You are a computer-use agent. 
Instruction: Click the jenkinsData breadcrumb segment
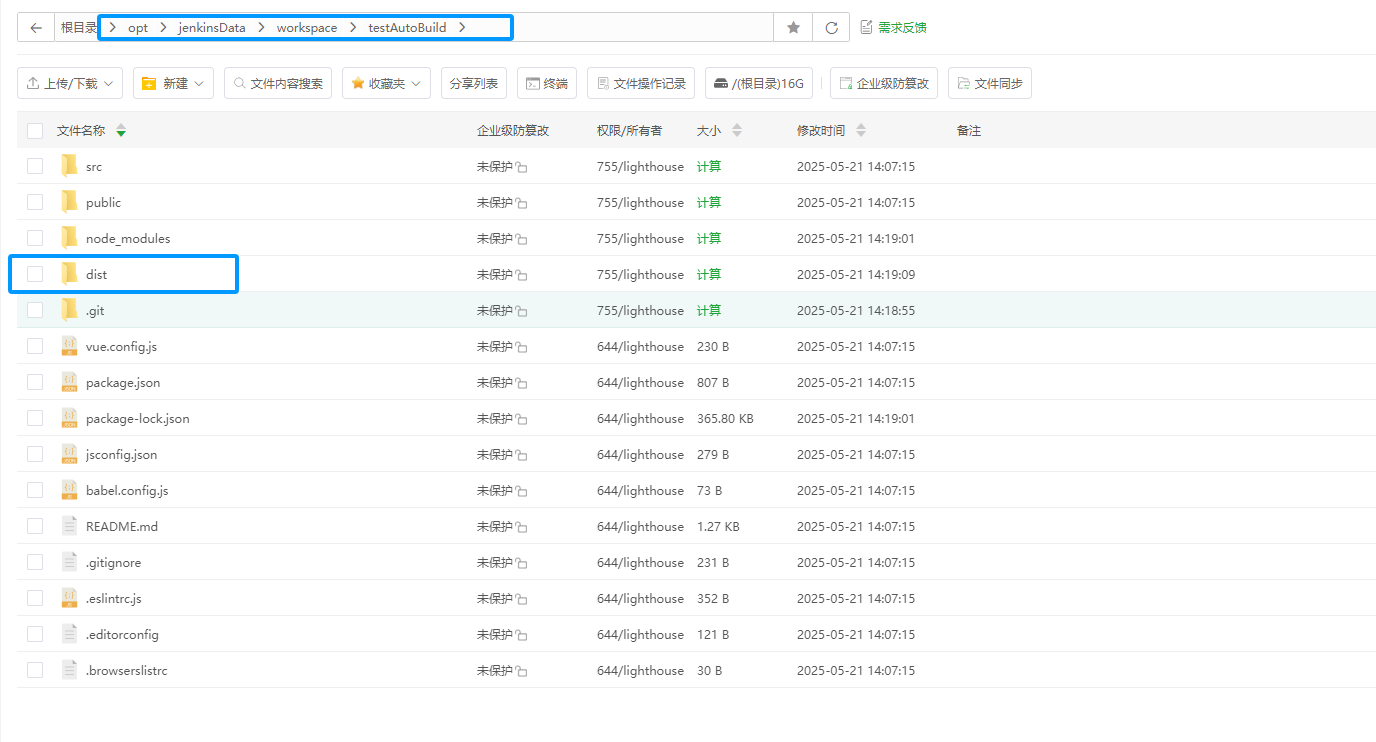point(212,28)
